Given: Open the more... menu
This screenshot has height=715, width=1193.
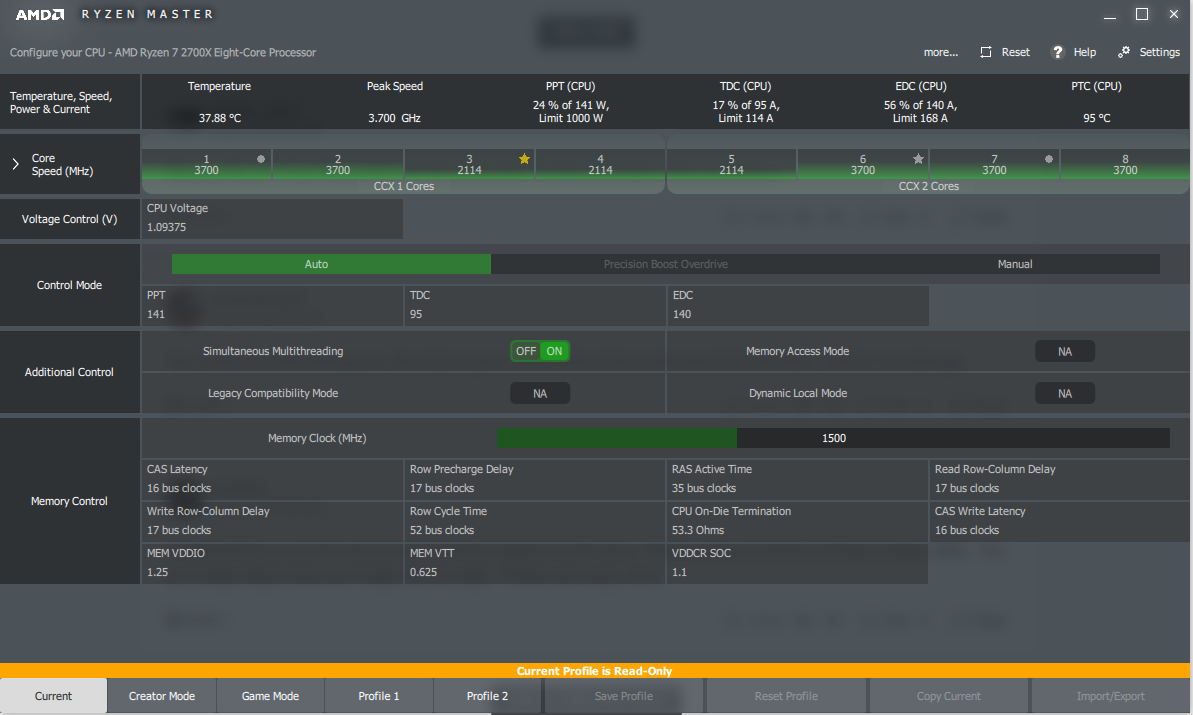Looking at the screenshot, I should 940,52.
